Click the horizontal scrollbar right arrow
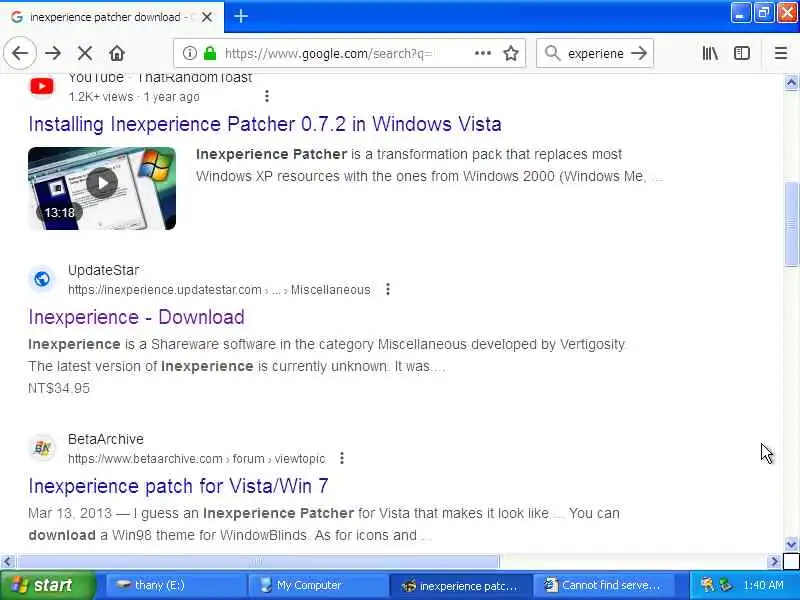This screenshot has height=600, width=800. pyautogui.click(x=774, y=562)
